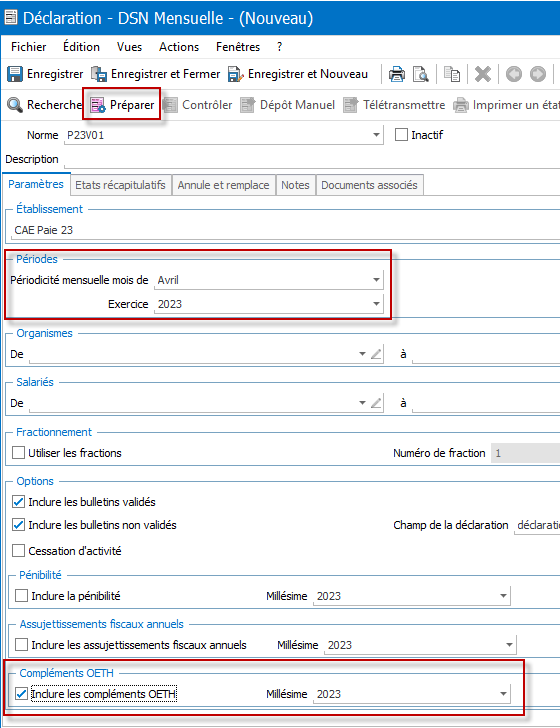Click the Recherche magnifying glass icon
The height and width of the screenshot is (728, 560).
tap(15, 105)
